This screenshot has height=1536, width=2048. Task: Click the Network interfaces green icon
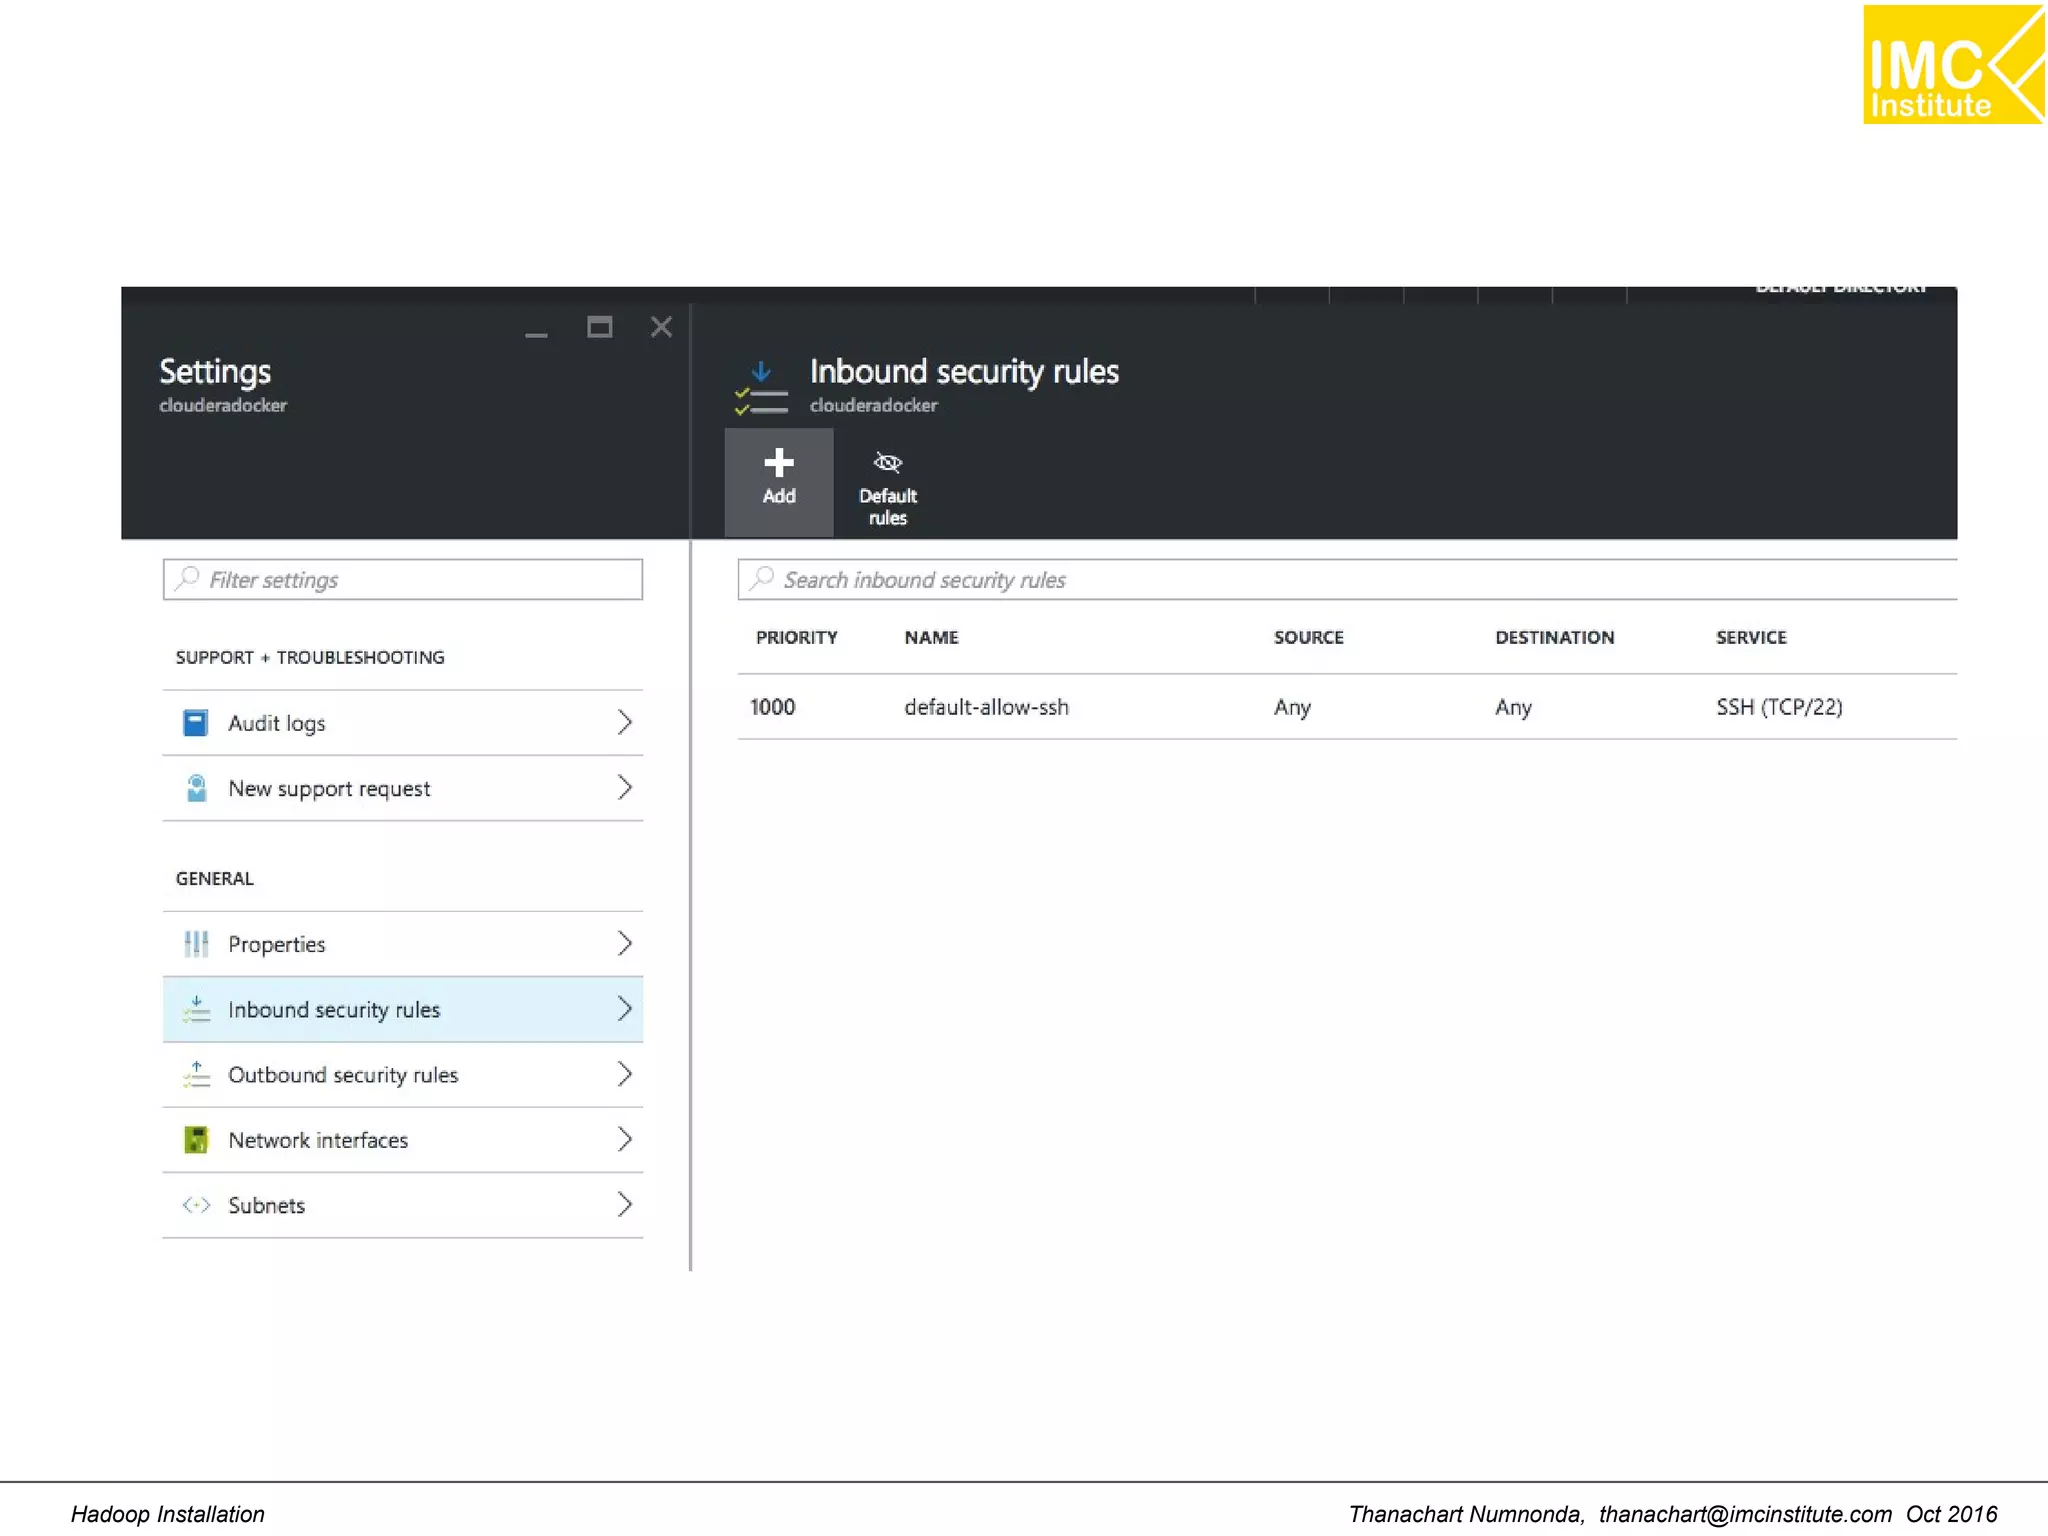196,1139
